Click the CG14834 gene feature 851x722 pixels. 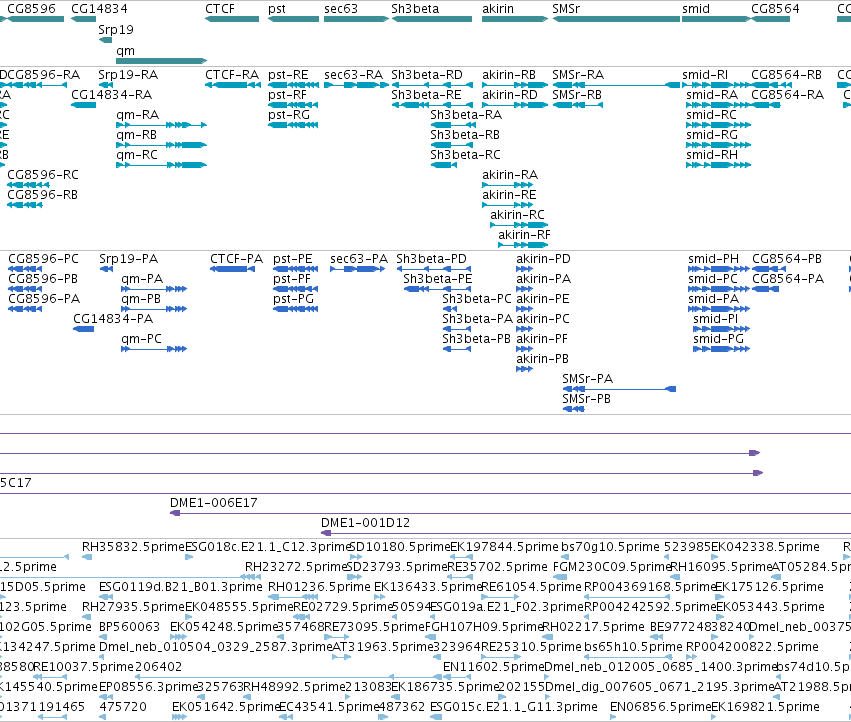tap(84, 19)
